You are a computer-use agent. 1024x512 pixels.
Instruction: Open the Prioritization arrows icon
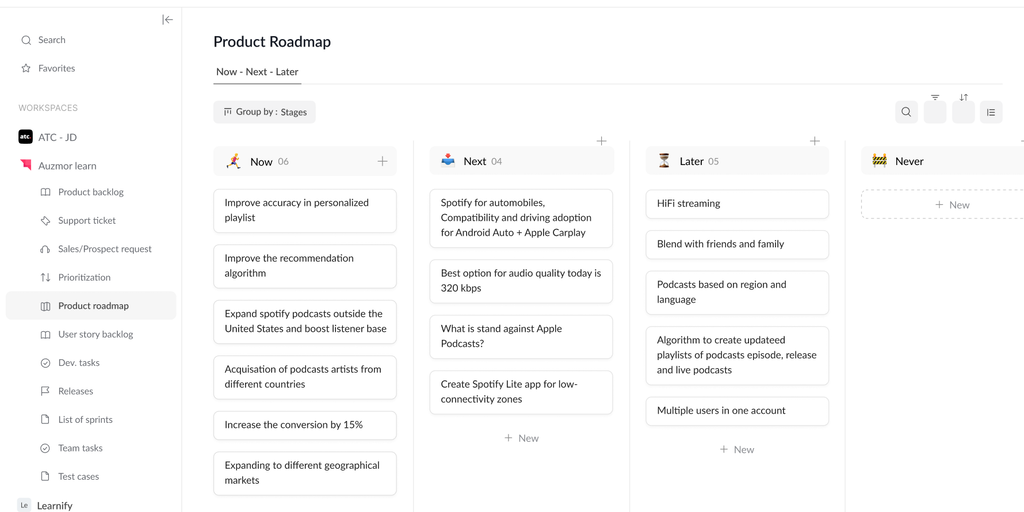pos(45,278)
